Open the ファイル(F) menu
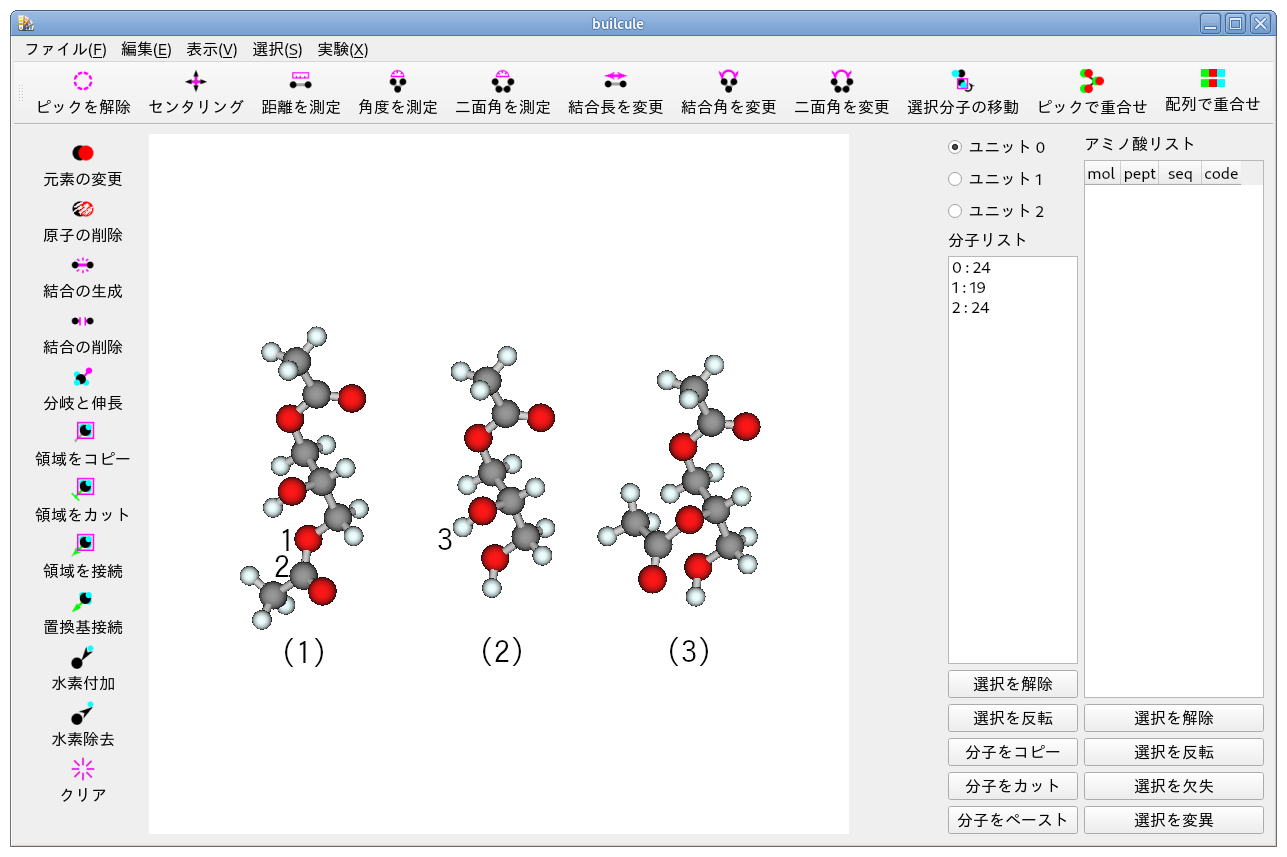 [65, 49]
